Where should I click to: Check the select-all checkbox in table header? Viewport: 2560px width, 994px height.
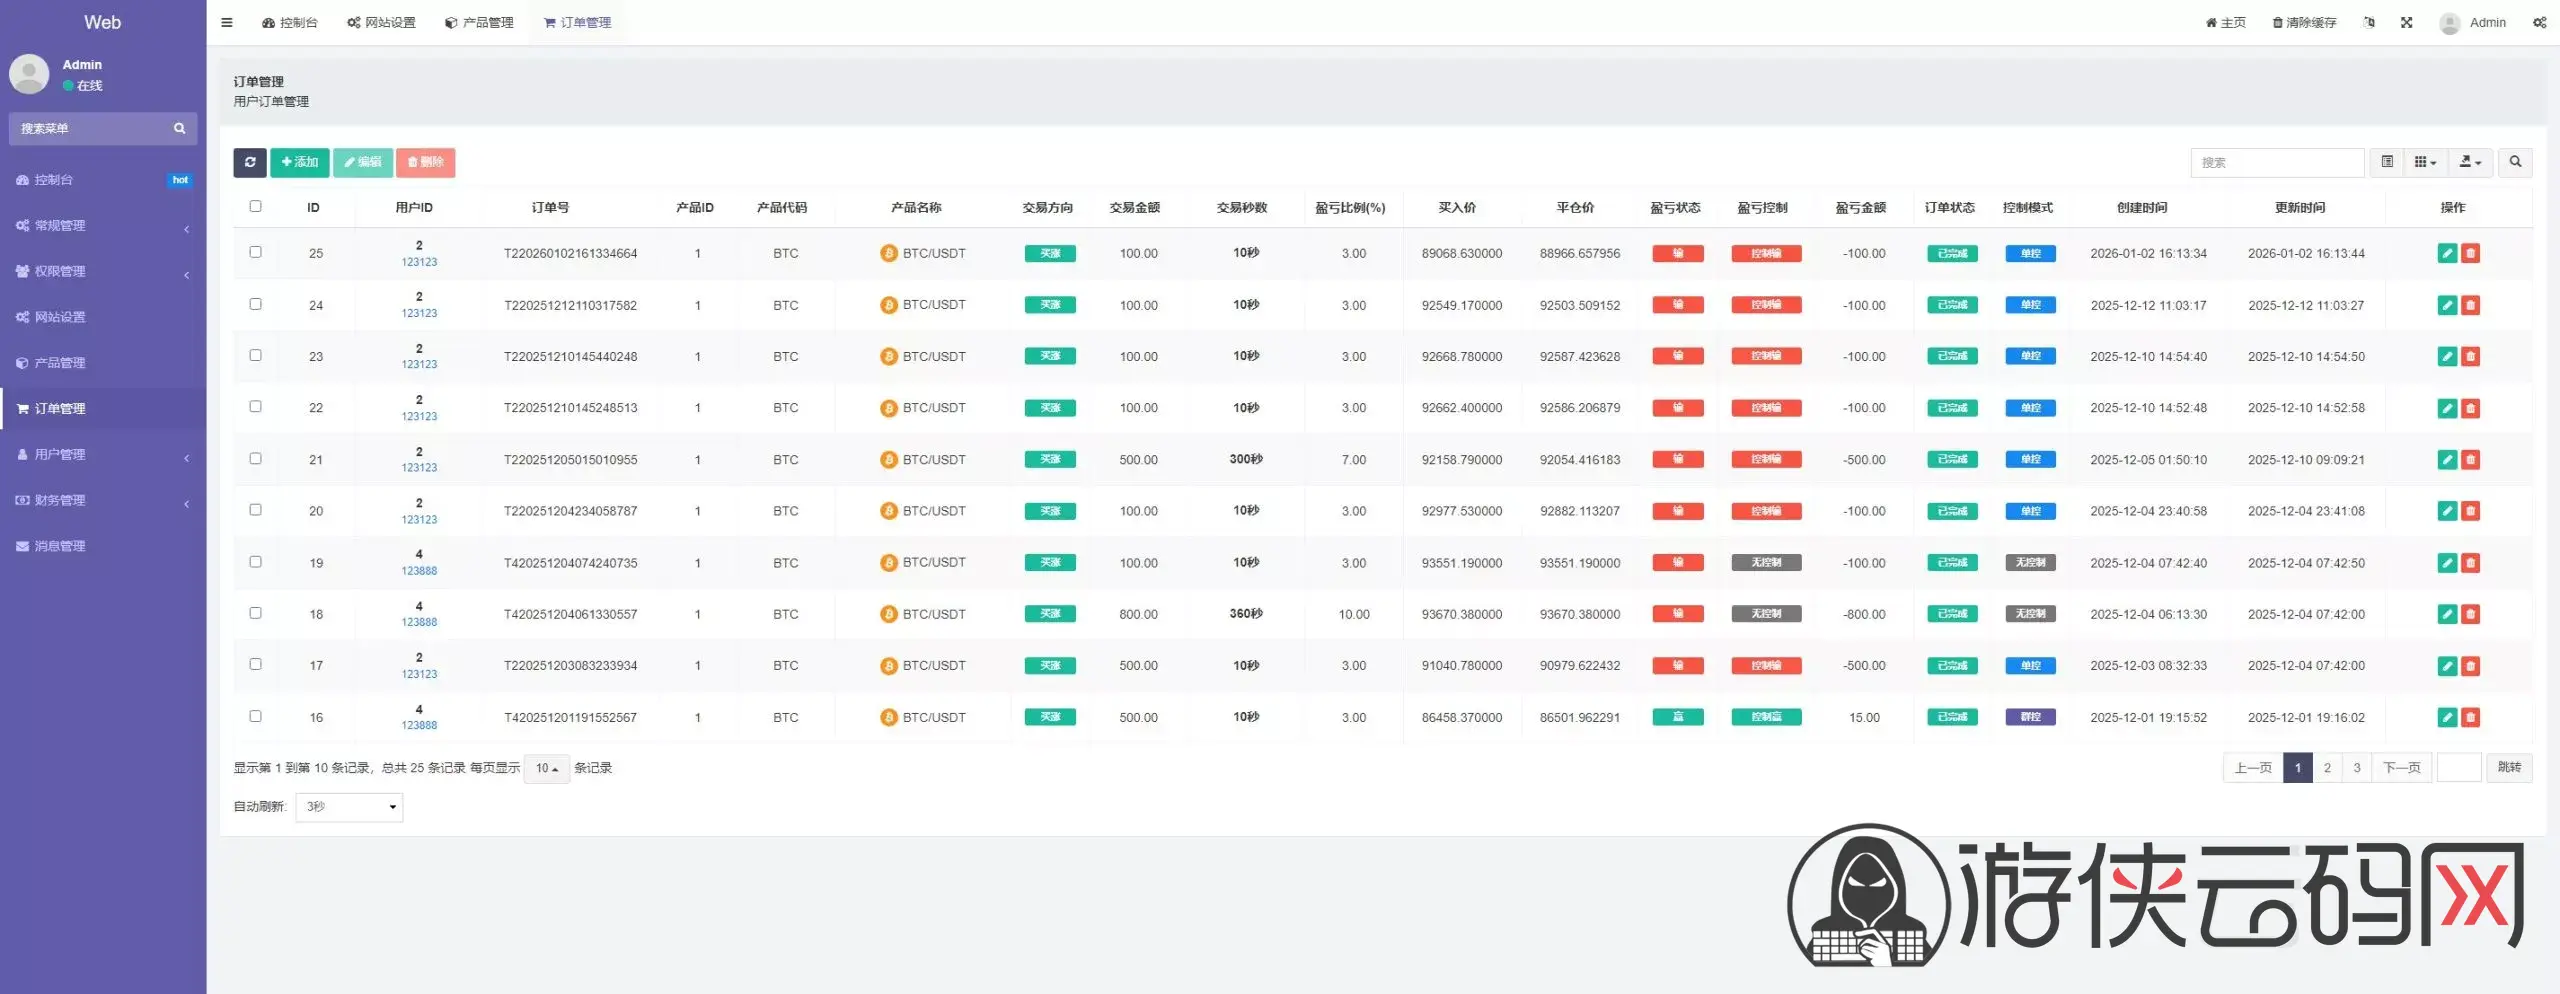pyautogui.click(x=255, y=206)
